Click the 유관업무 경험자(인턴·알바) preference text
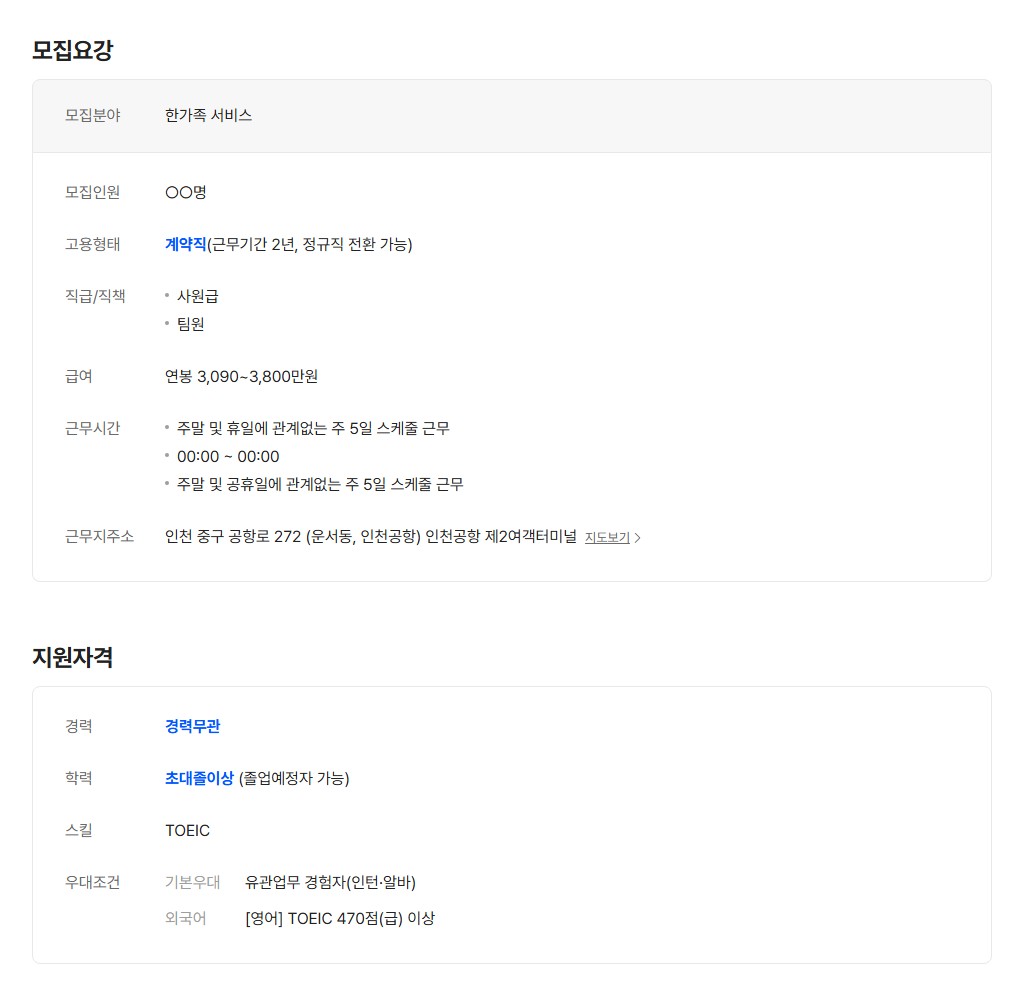Image resolution: width=1031 pixels, height=989 pixels. pos(330,882)
